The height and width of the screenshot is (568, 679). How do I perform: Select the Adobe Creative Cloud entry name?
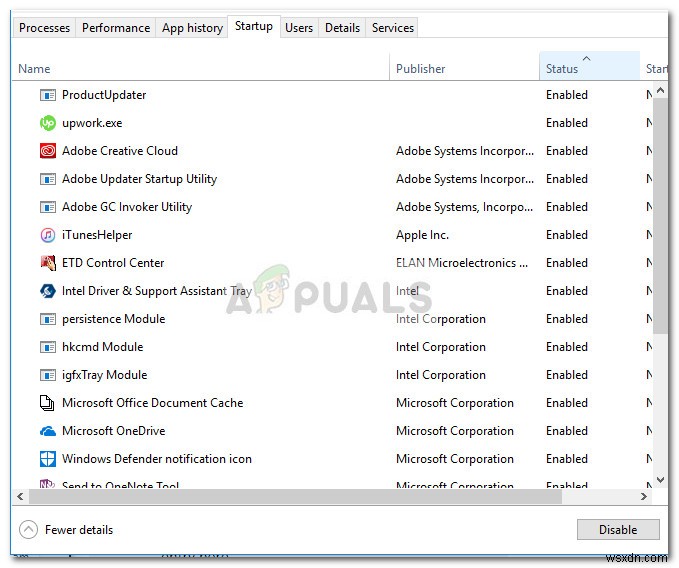pyautogui.click(x=120, y=151)
